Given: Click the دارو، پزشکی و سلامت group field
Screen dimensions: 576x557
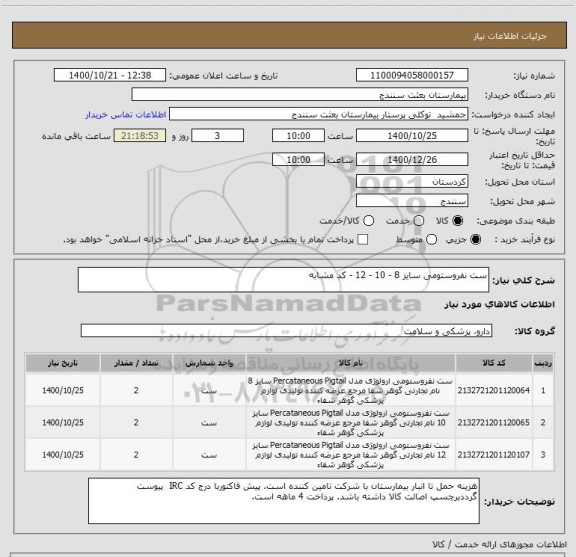Looking at the screenshot, I should pos(286,331).
